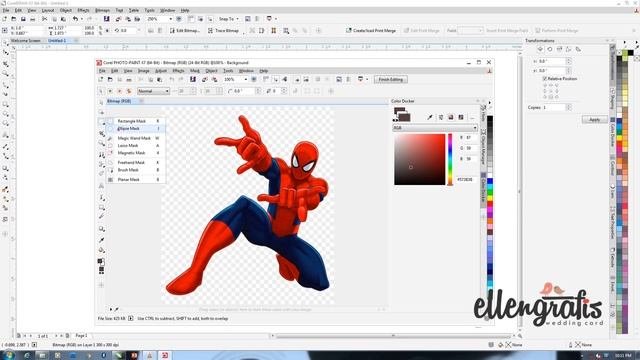Click the Finish Editing button
The height and width of the screenshot is (360, 640).
[x=391, y=80]
